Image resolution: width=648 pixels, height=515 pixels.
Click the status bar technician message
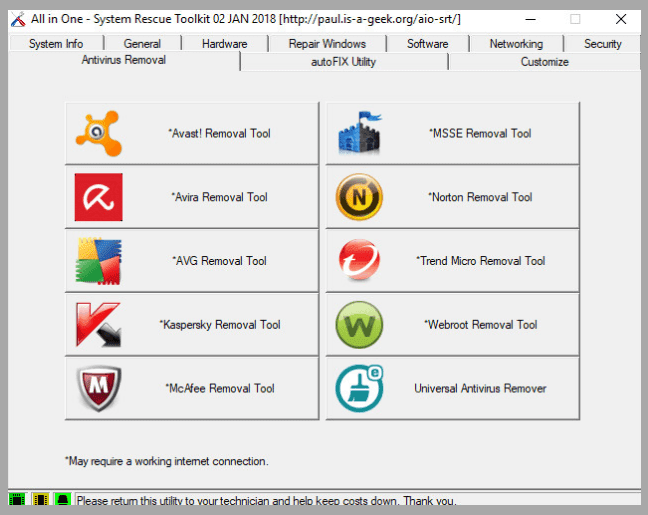(x=267, y=501)
